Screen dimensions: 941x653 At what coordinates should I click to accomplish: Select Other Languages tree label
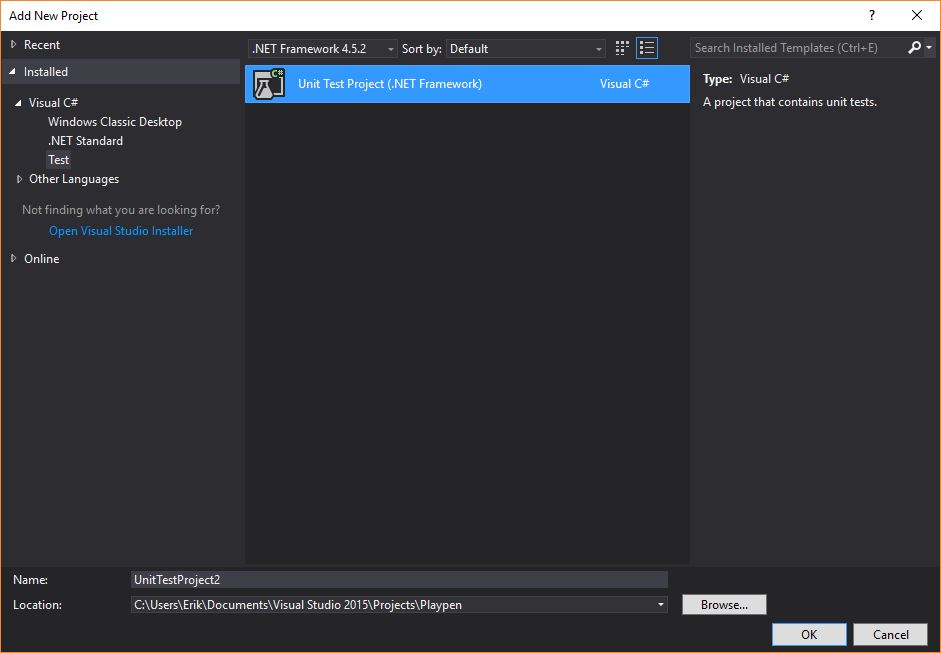[x=74, y=179]
